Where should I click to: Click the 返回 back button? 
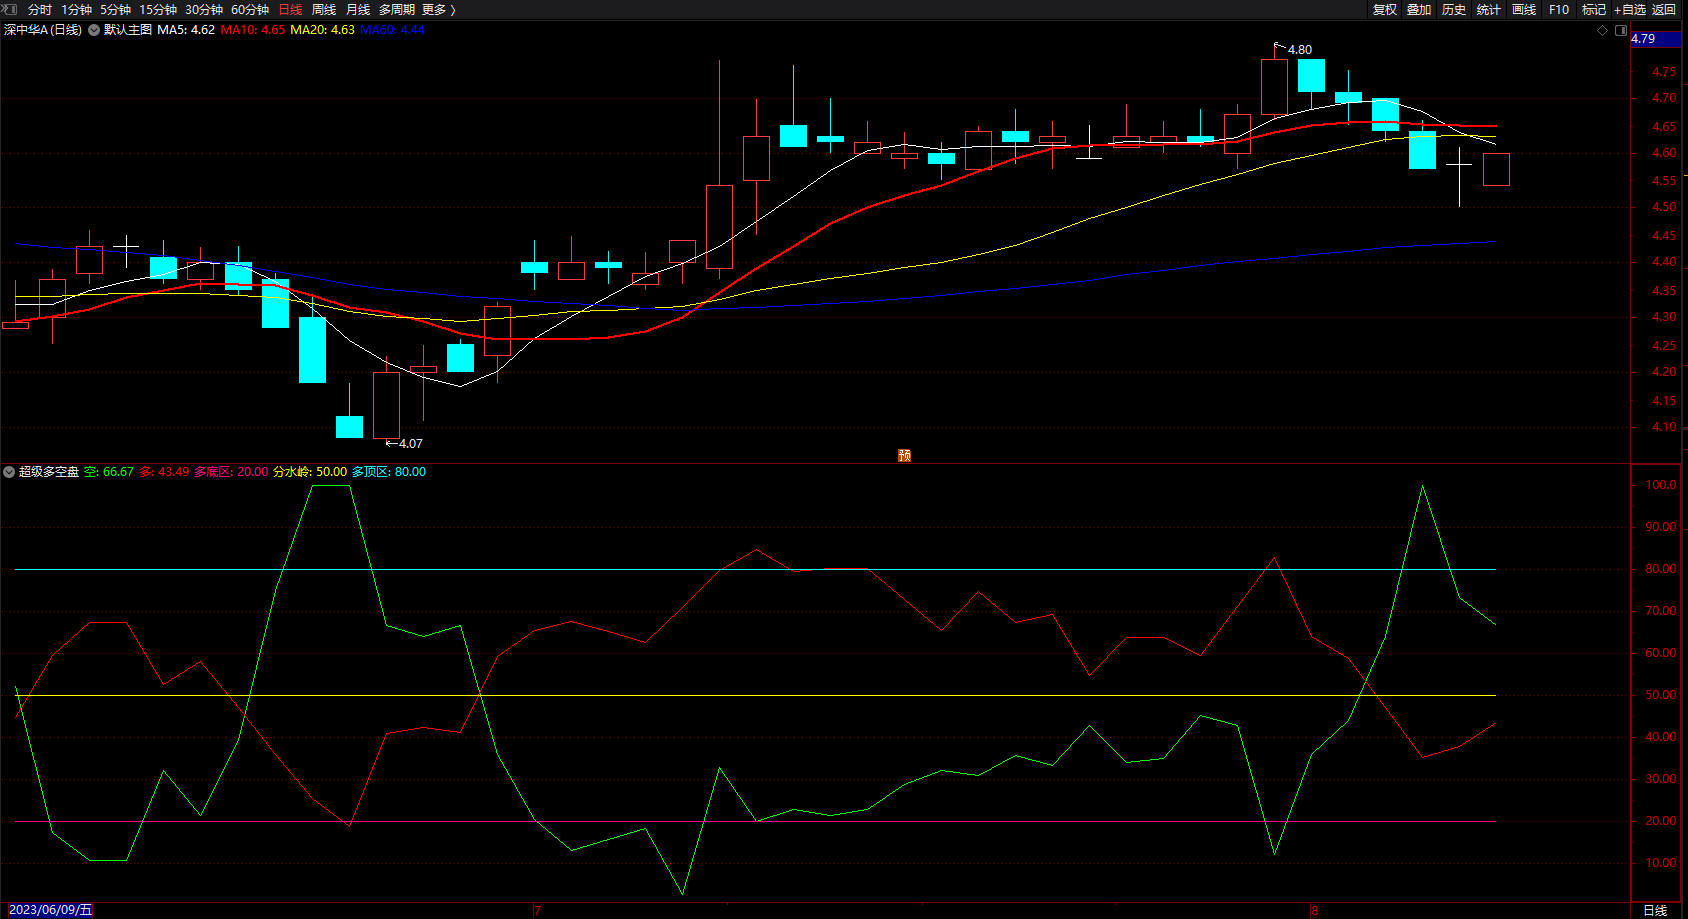tap(1663, 9)
